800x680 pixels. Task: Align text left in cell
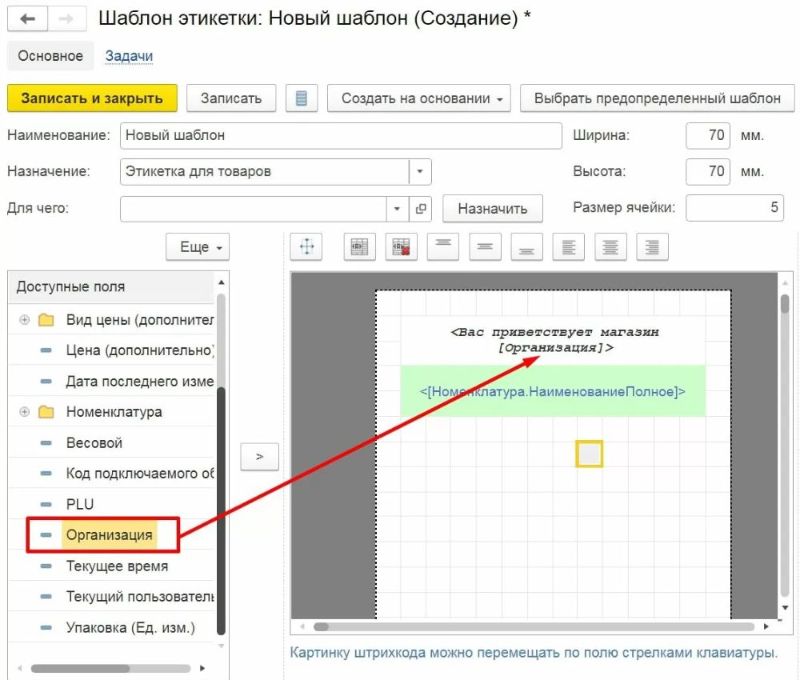point(568,247)
